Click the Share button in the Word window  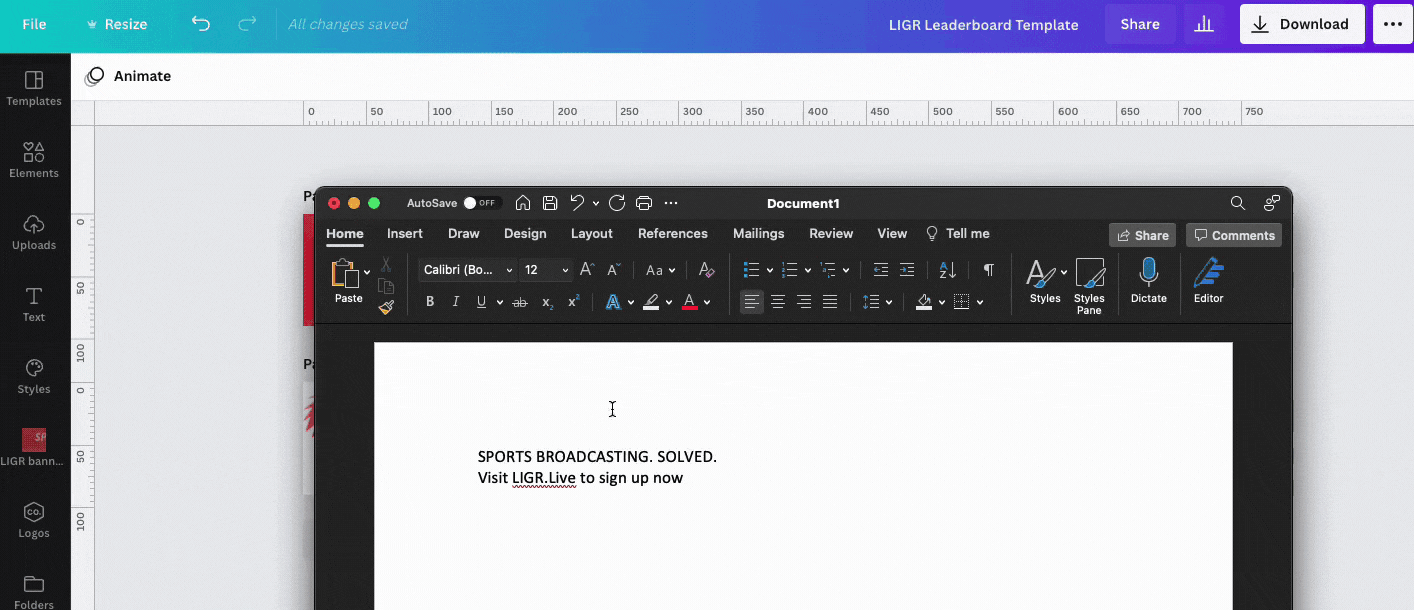[1142, 235]
